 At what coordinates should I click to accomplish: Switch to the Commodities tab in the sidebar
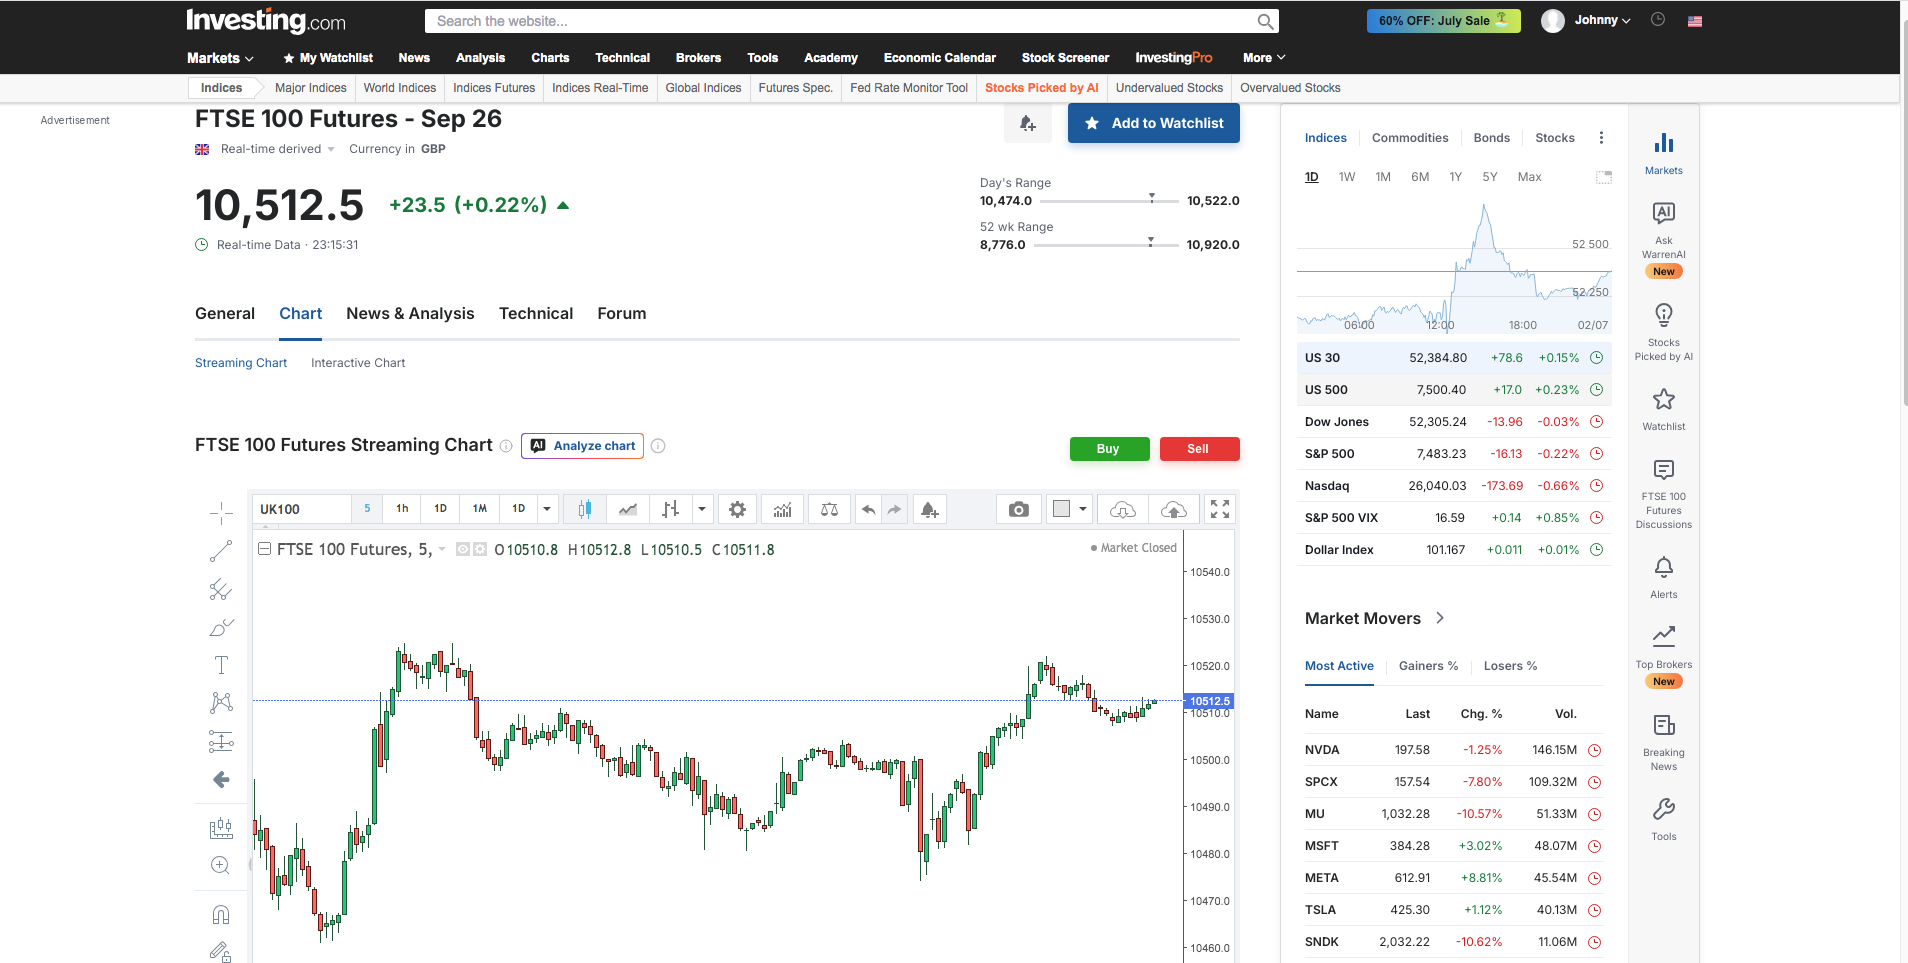pyautogui.click(x=1410, y=138)
